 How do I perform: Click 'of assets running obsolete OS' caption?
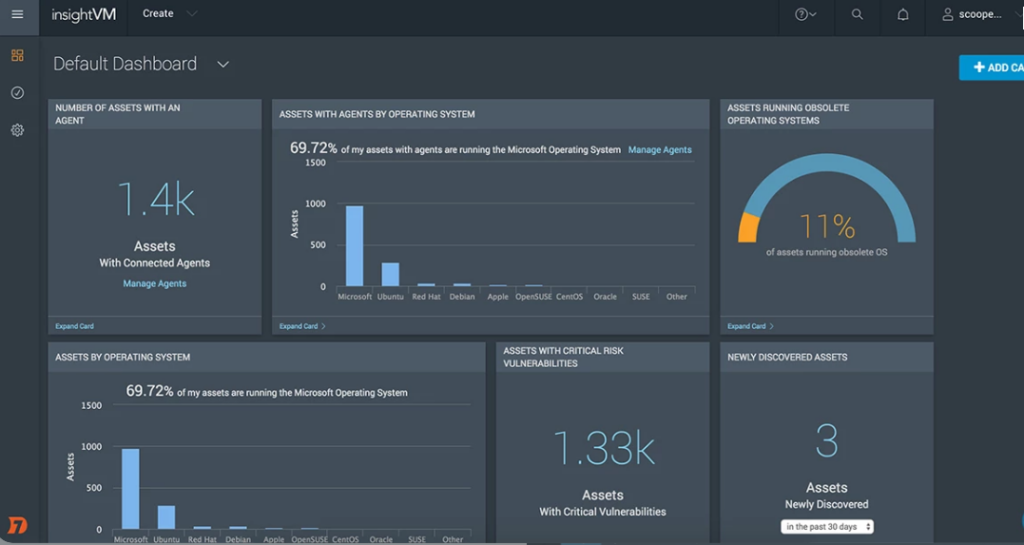pyautogui.click(x=827, y=252)
